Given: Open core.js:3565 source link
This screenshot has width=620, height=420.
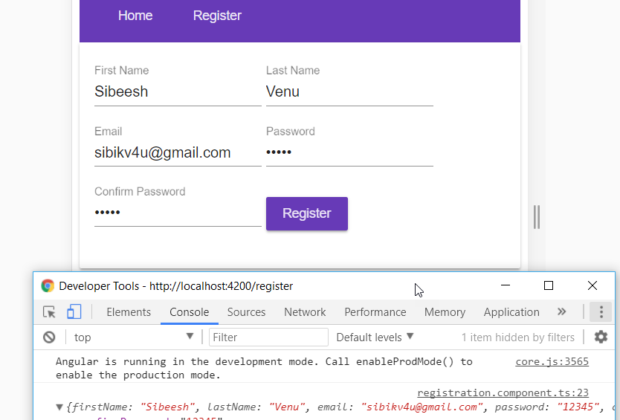Looking at the screenshot, I should 552,361.
